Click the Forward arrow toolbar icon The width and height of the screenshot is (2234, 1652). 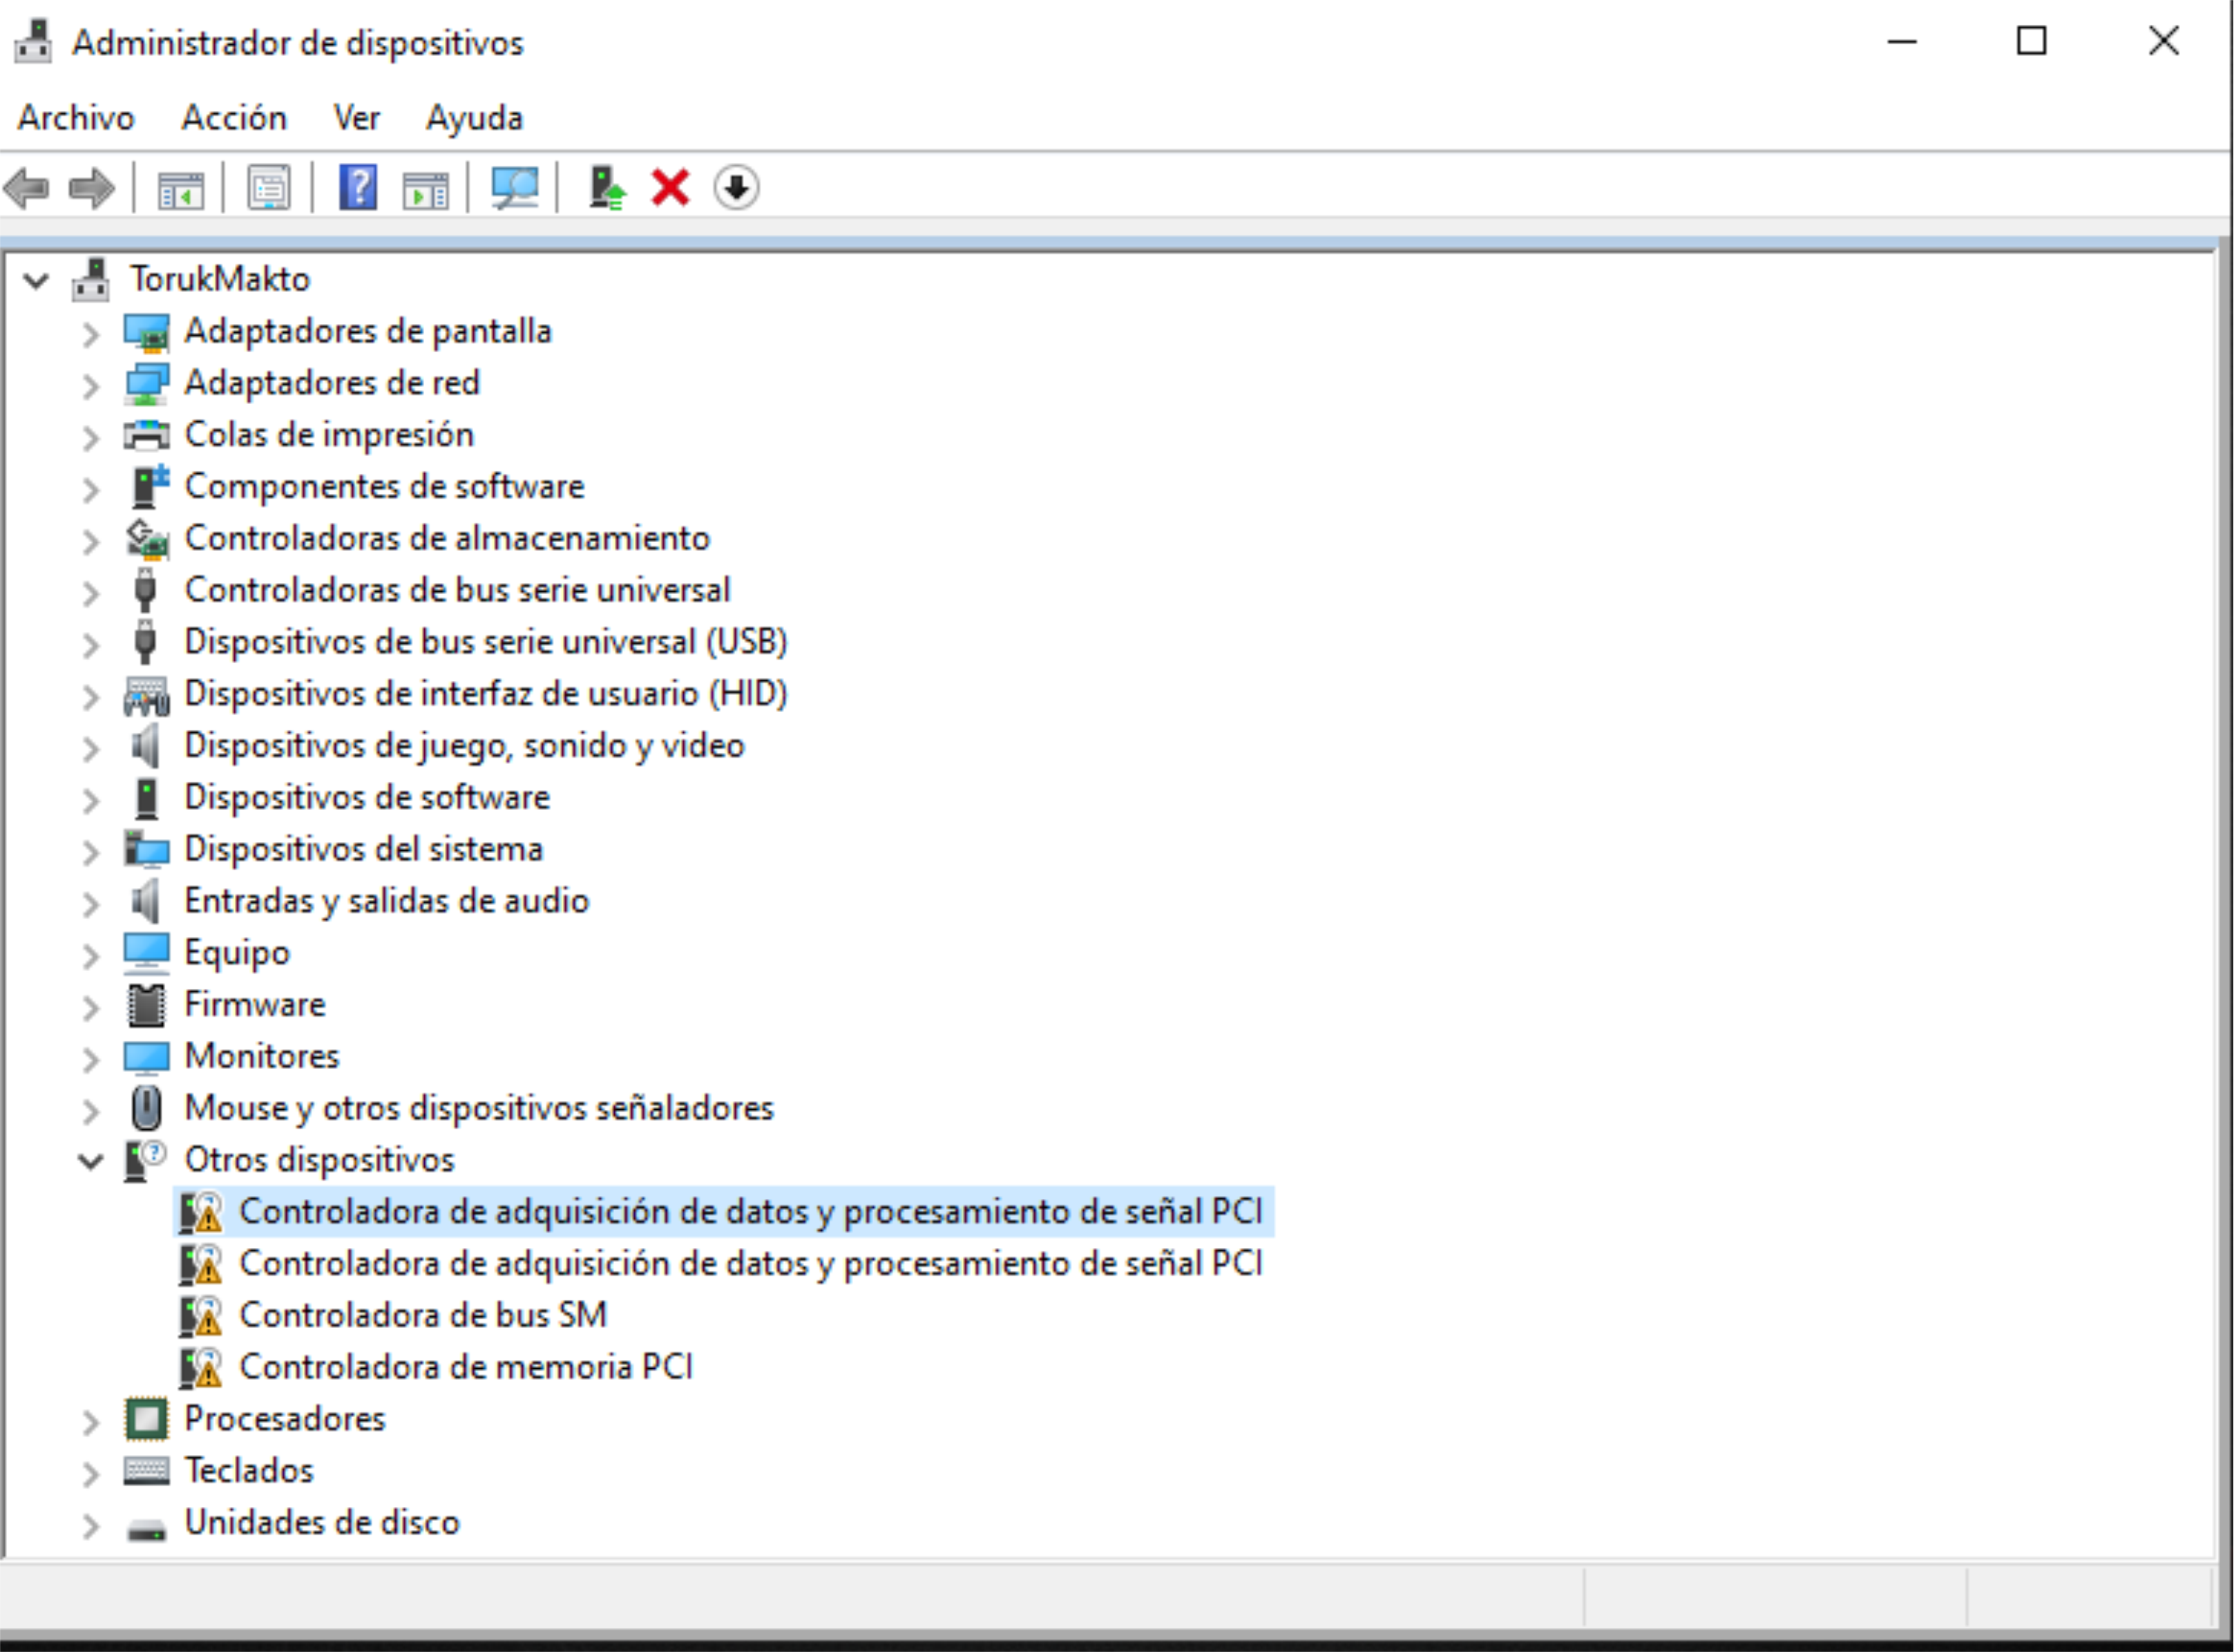[92, 188]
